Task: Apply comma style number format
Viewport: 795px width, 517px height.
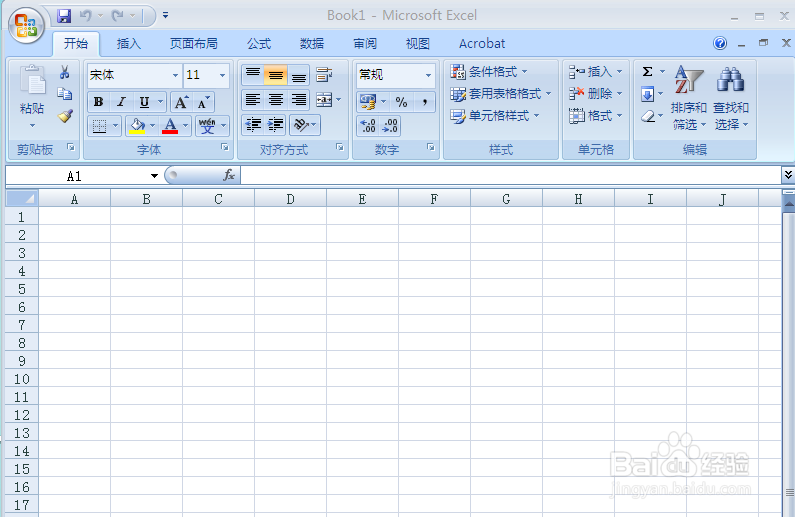Action: 424,102
